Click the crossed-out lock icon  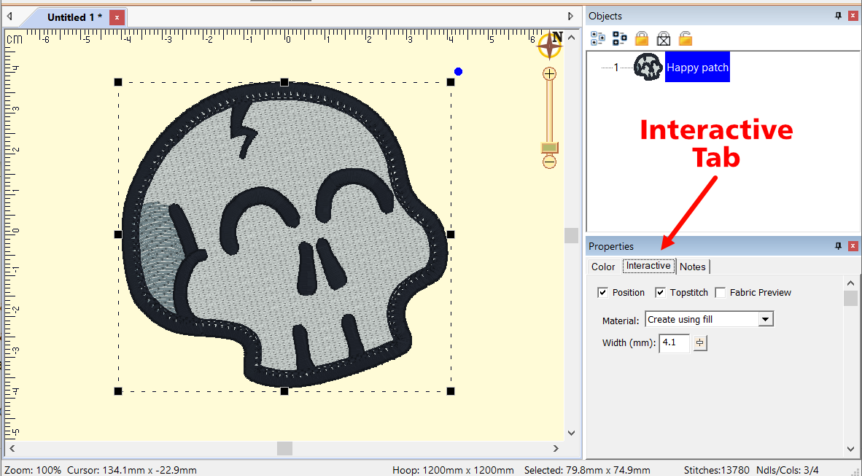click(x=663, y=38)
